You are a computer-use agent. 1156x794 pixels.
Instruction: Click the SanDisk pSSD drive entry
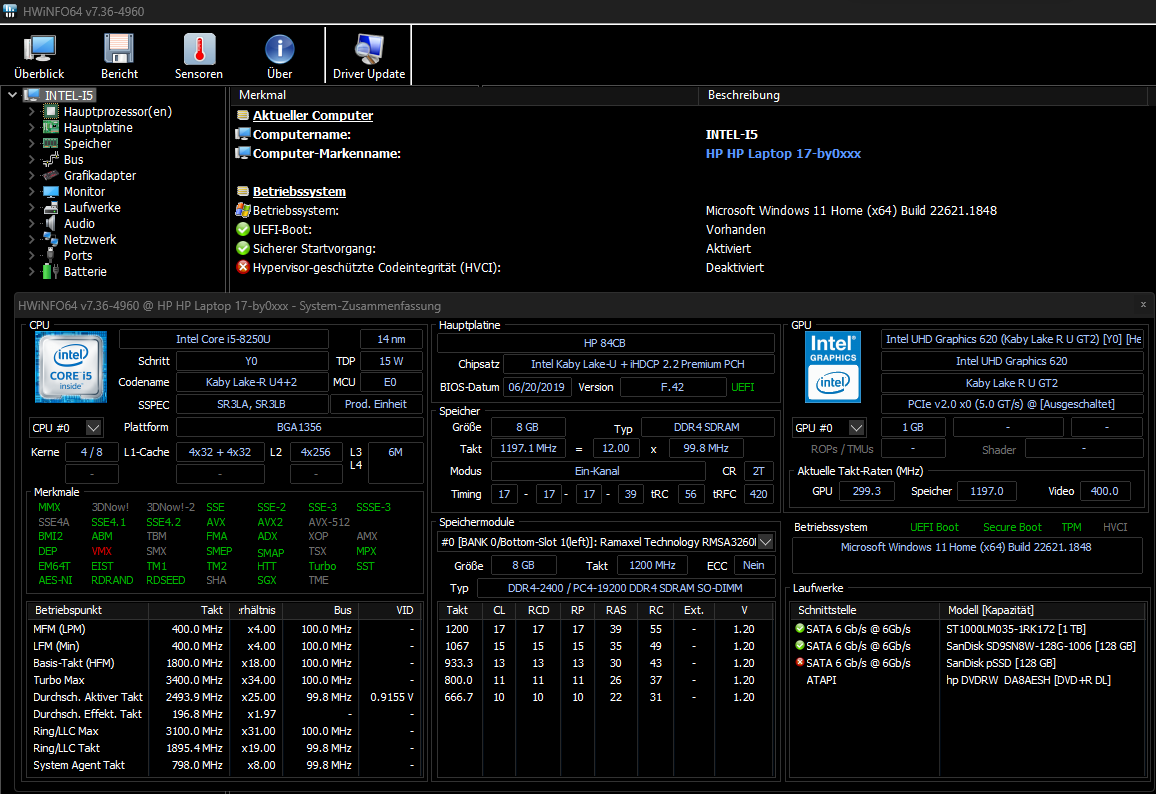(1000, 663)
